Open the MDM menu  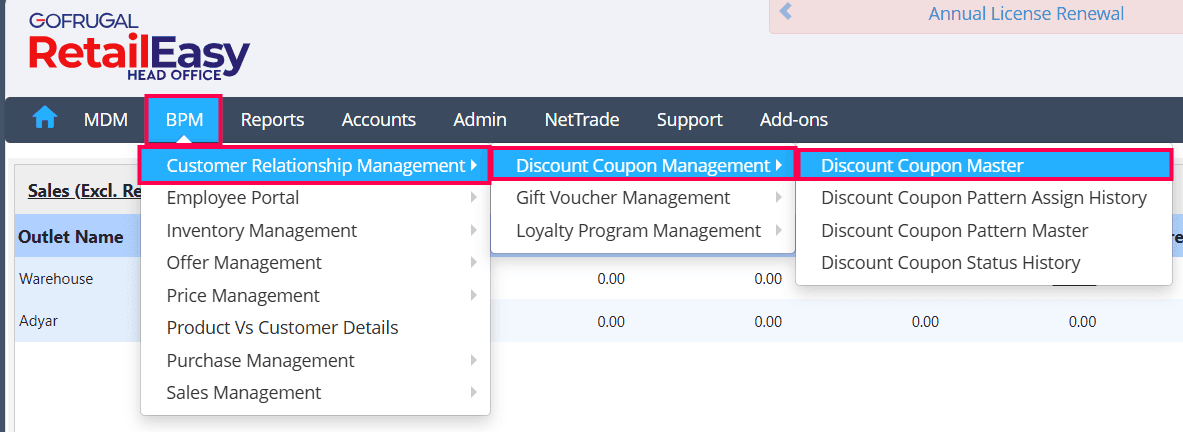click(106, 119)
